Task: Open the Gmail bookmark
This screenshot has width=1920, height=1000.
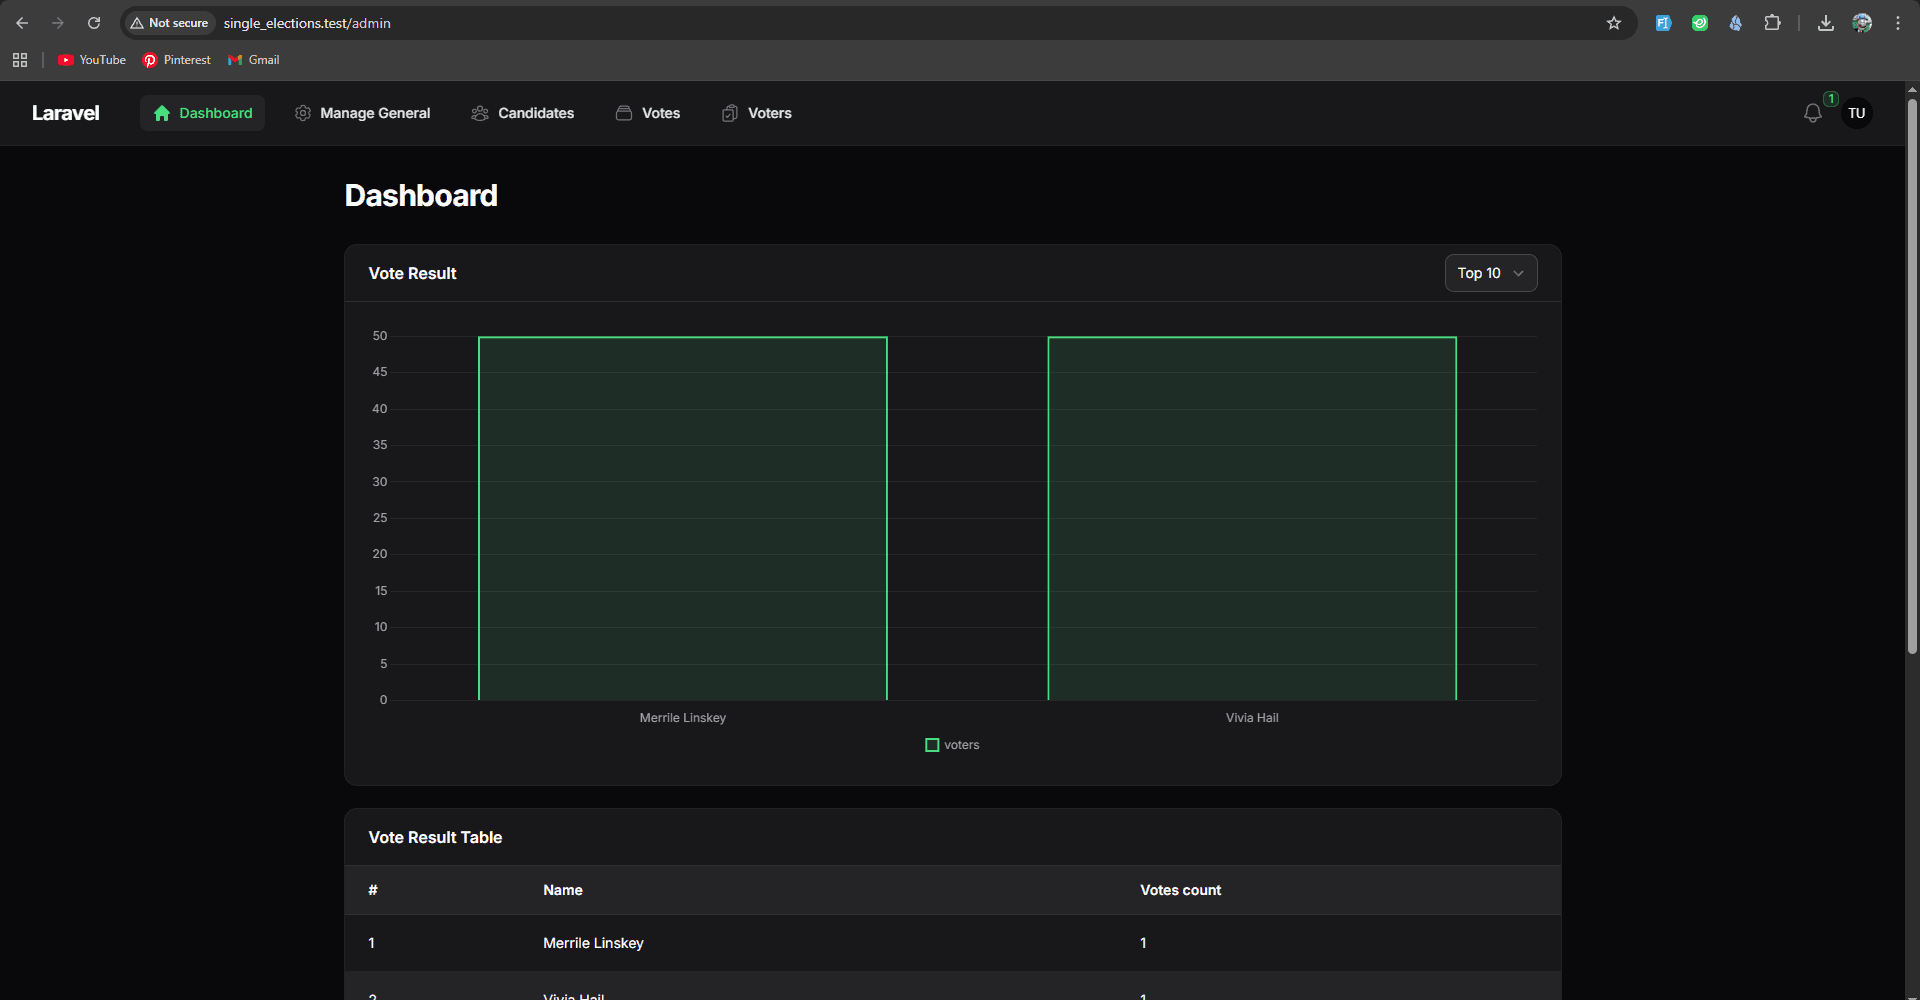Action: (254, 60)
